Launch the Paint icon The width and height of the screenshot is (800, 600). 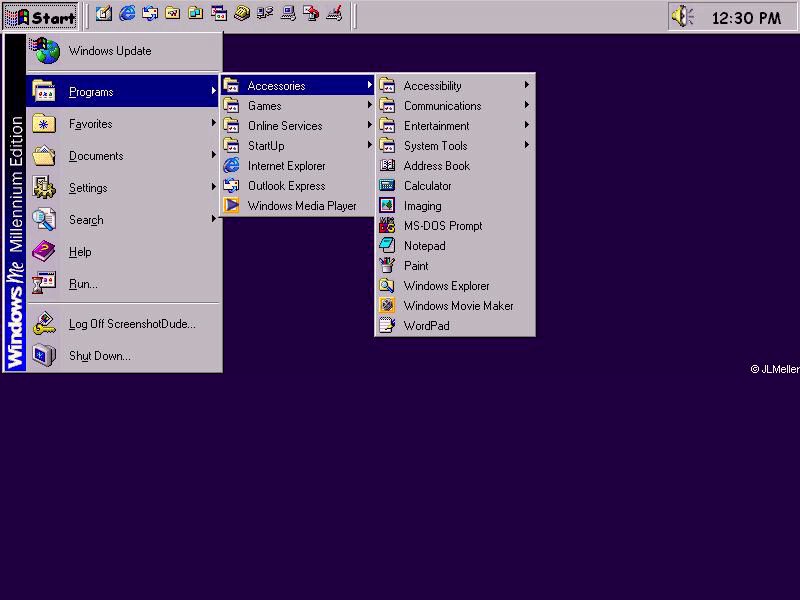click(387, 265)
